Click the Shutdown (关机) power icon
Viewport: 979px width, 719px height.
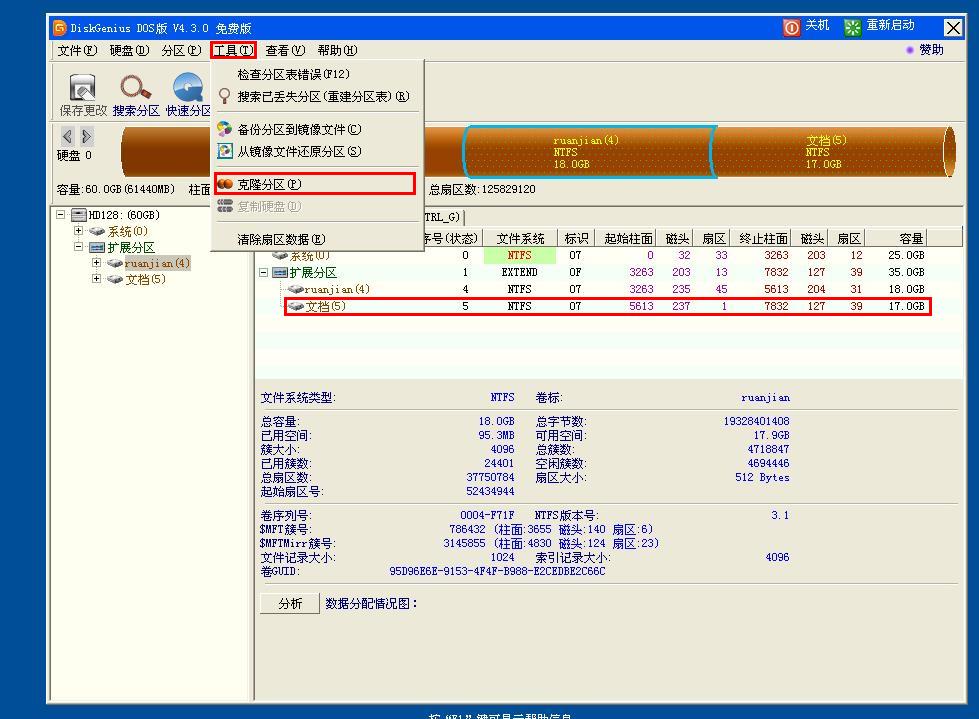791,27
